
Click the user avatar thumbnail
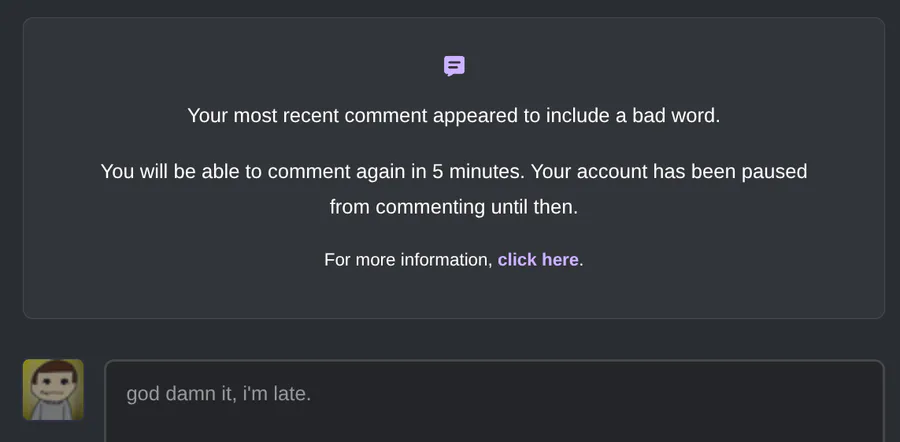click(x=53, y=390)
